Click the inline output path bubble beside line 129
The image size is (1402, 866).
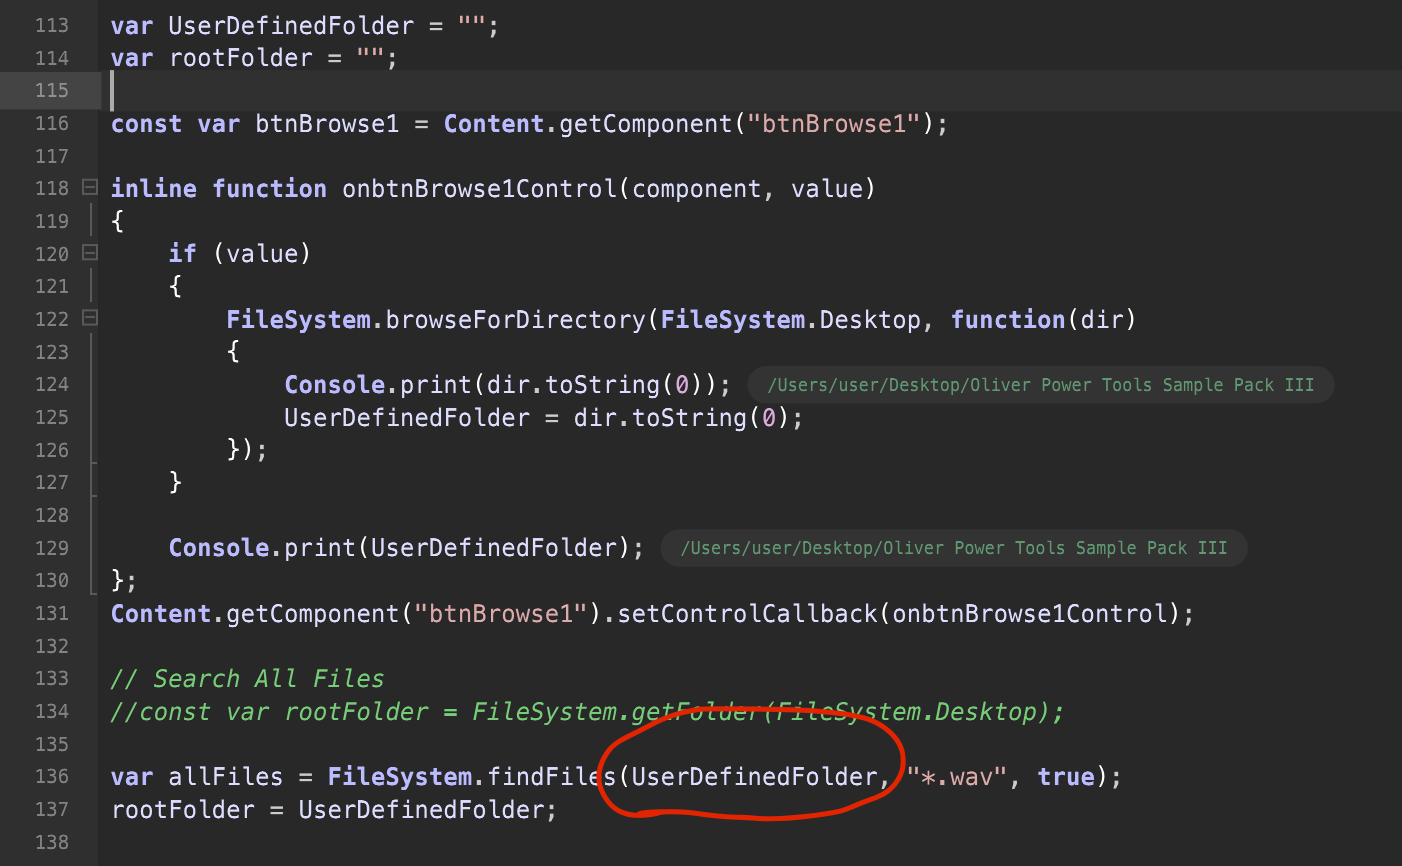tap(953, 547)
